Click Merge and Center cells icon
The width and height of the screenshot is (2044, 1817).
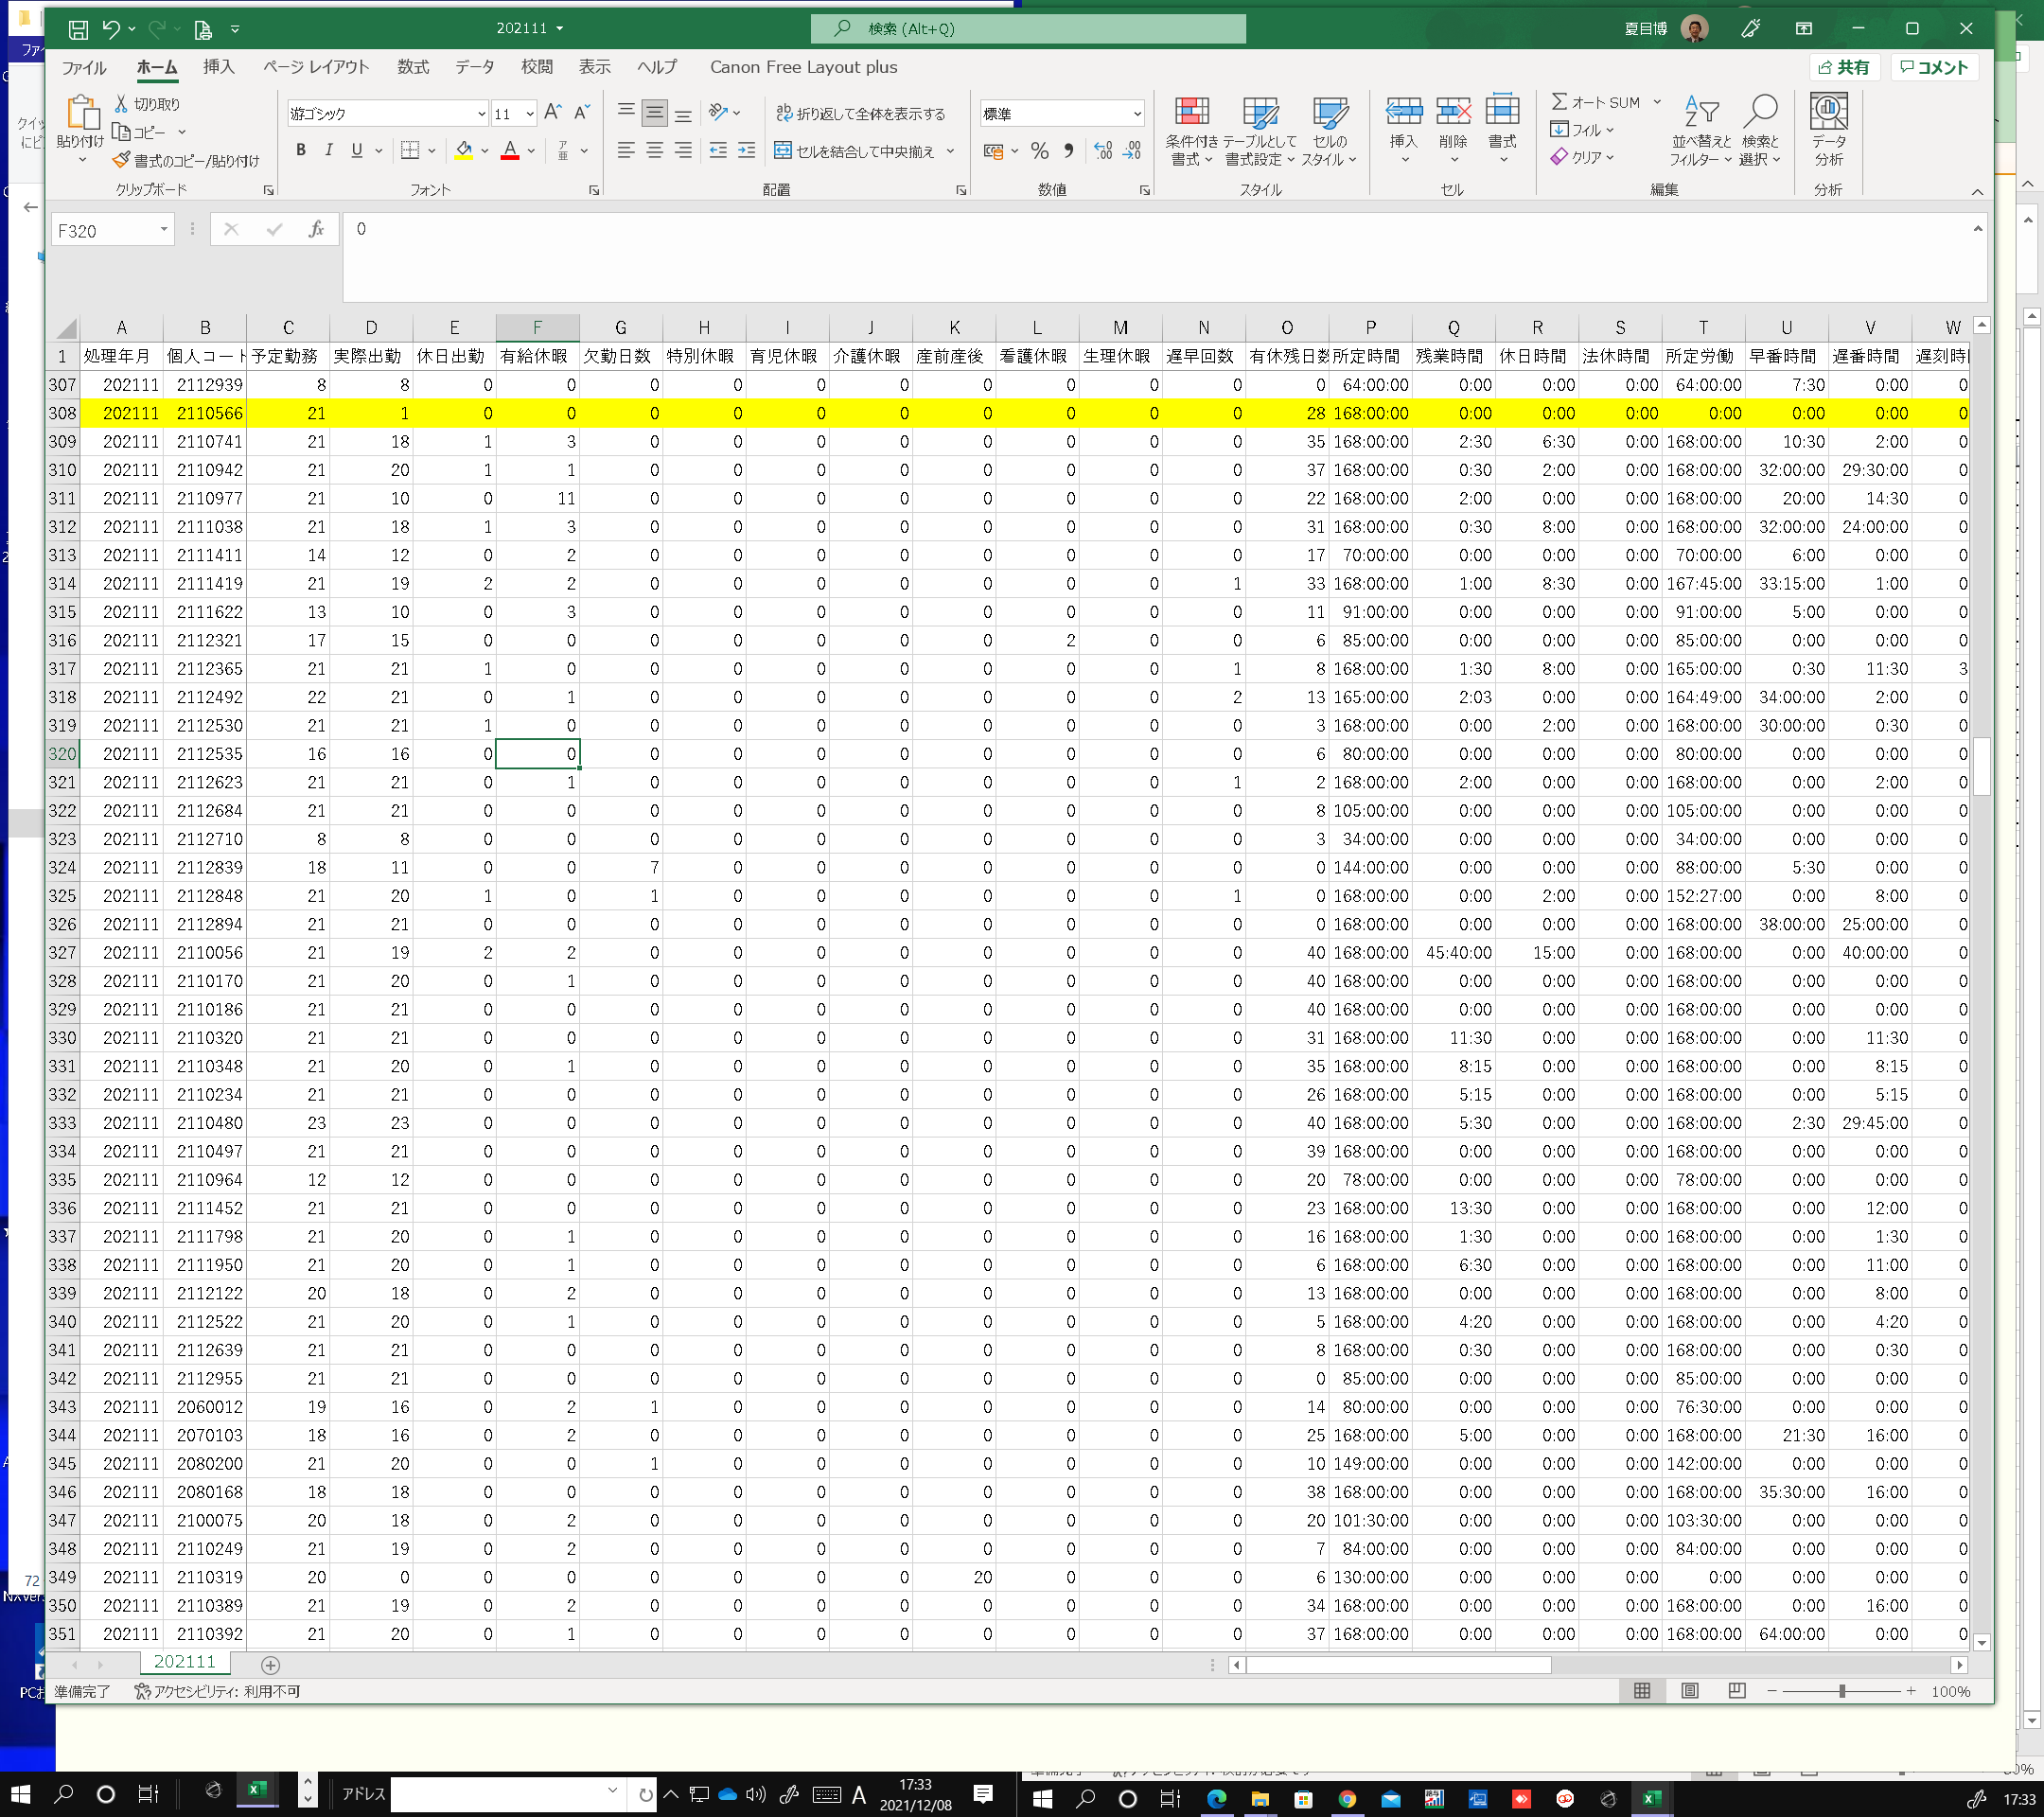pos(783,151)
